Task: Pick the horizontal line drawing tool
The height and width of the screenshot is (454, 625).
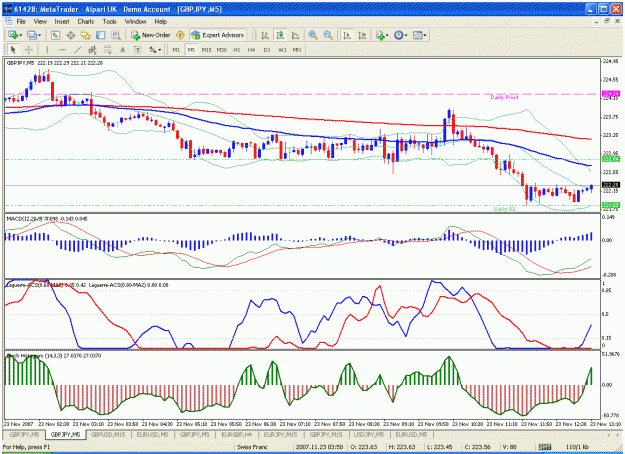Action: tap(62, 50)
